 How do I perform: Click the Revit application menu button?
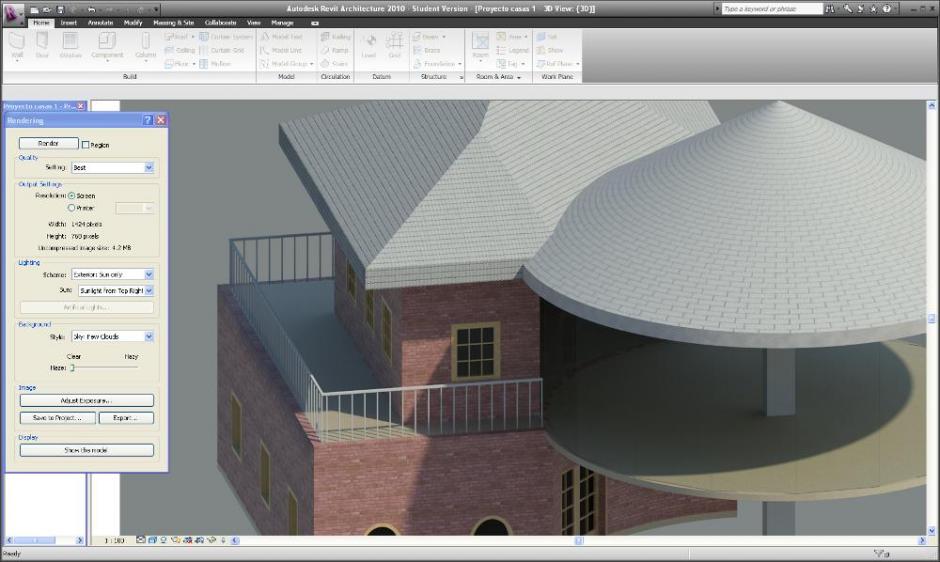tap(14, 12)
